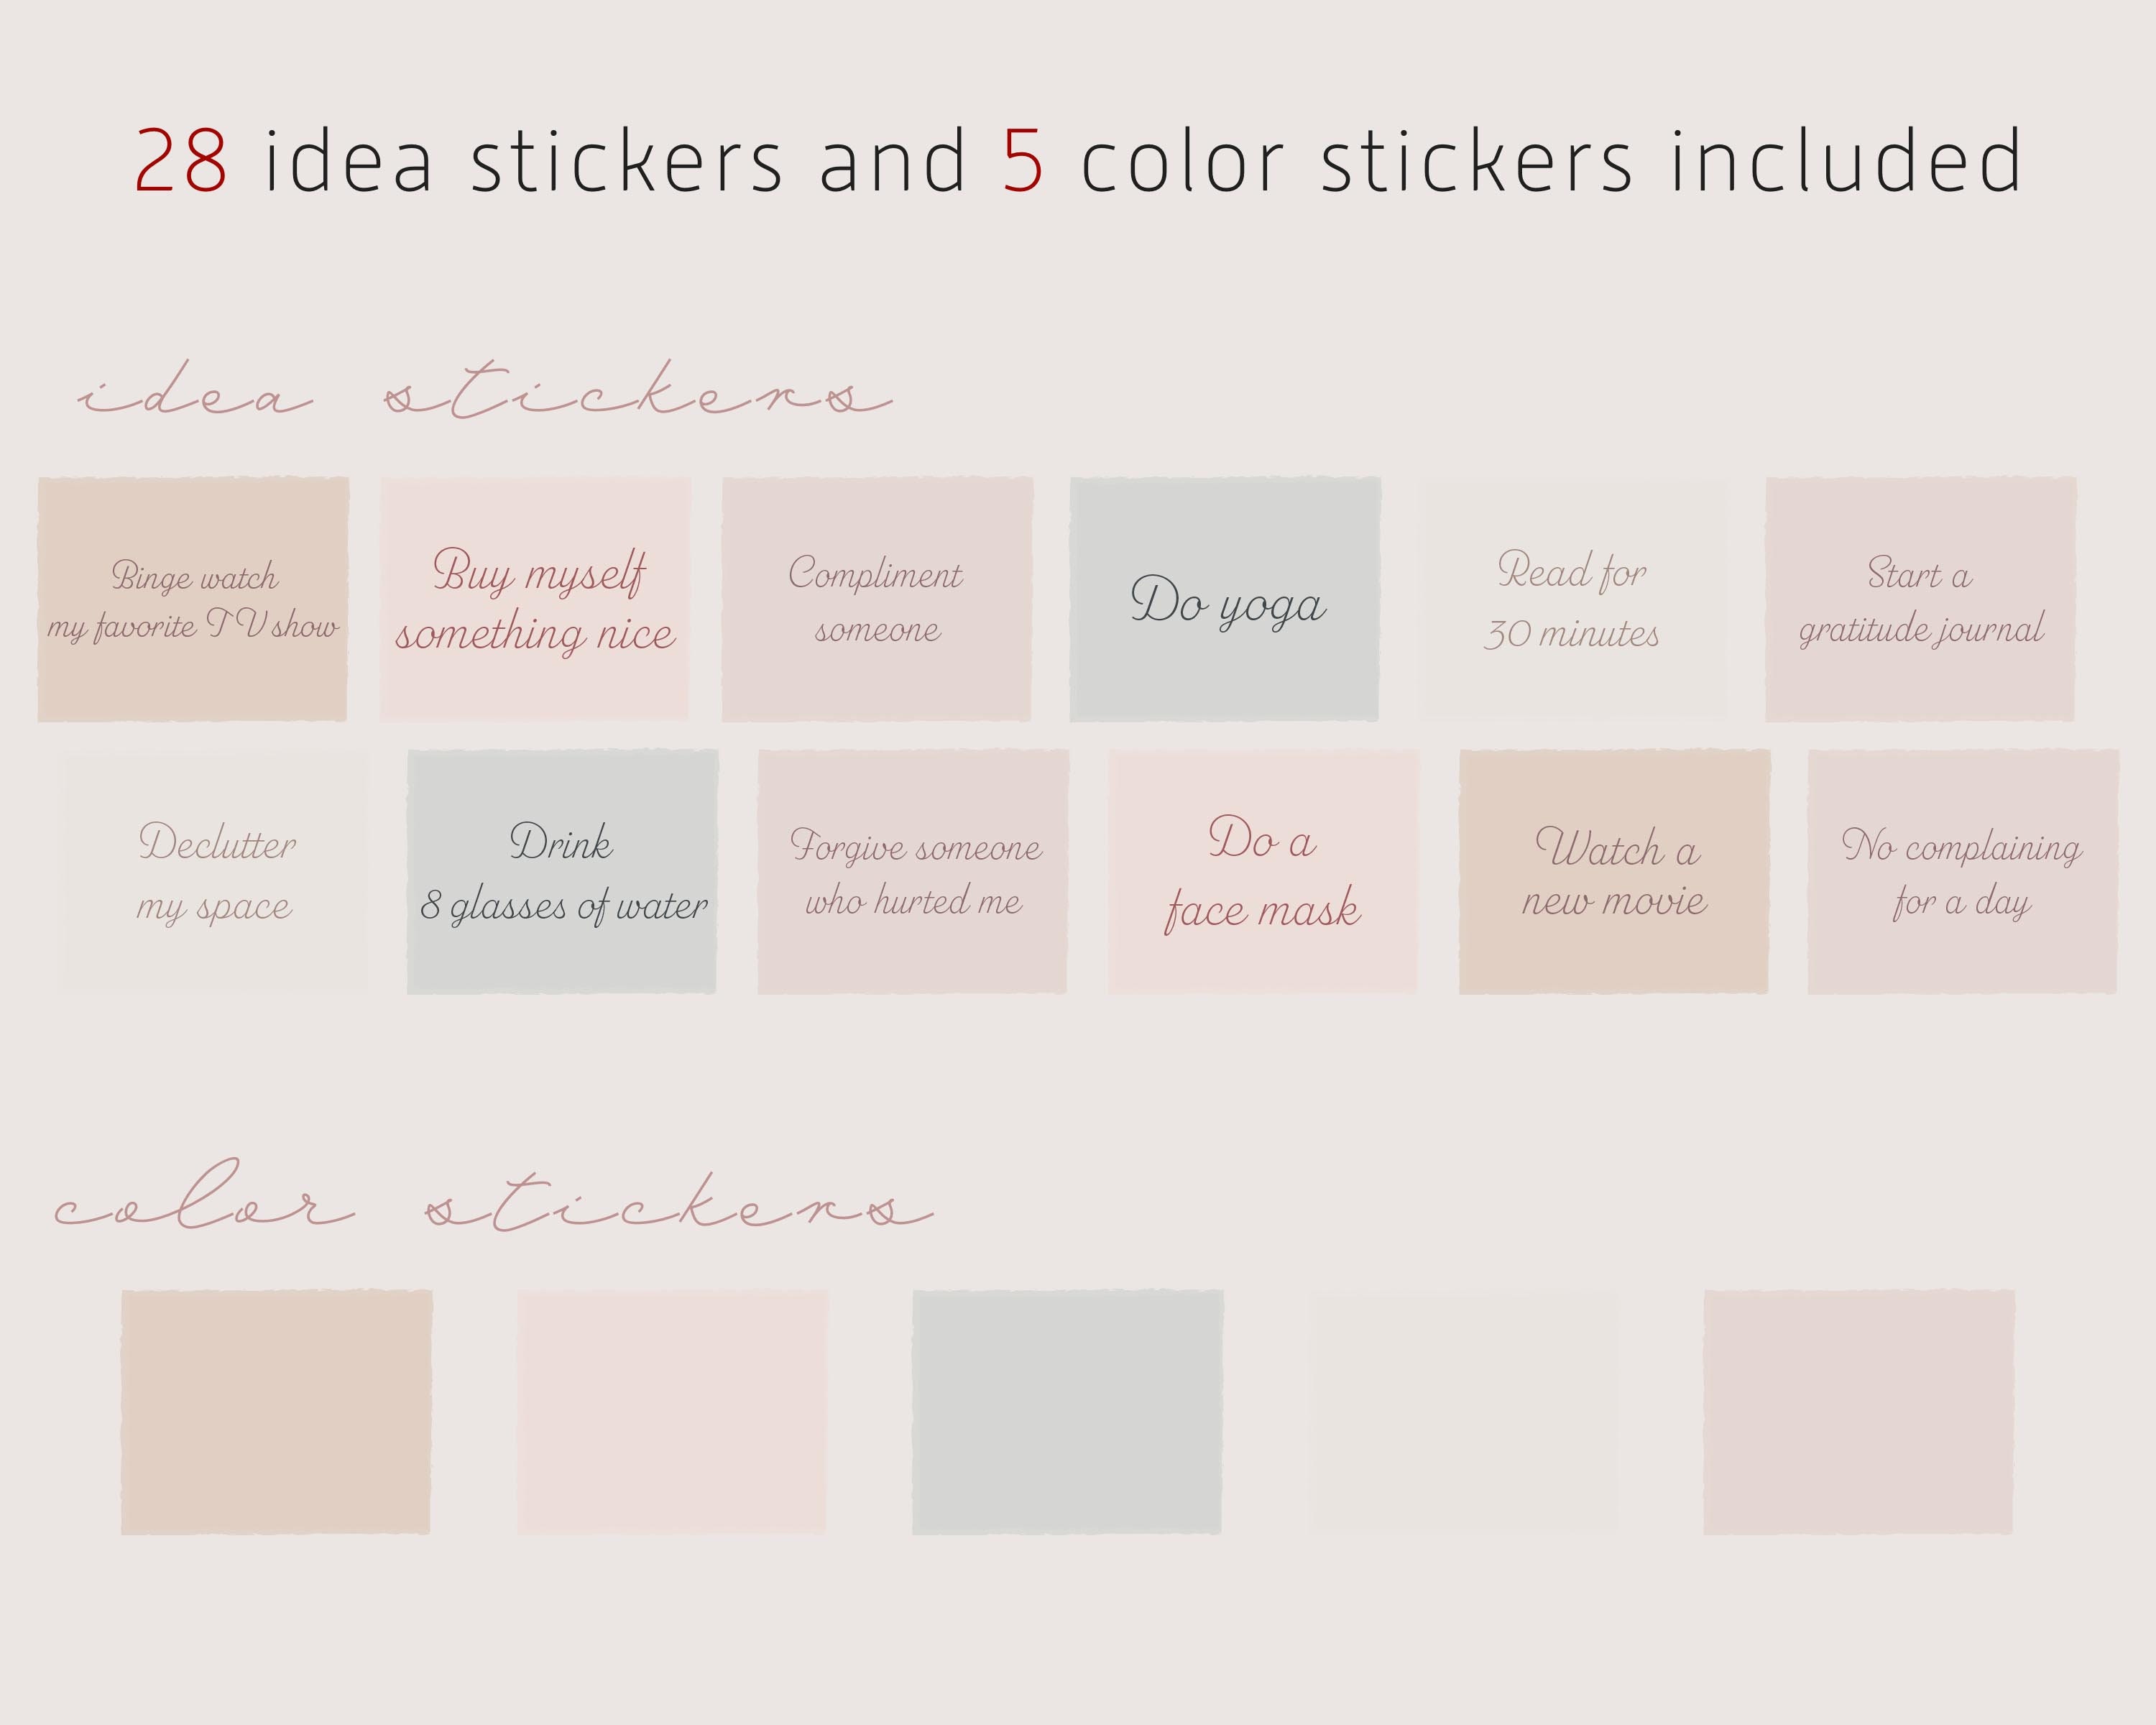Select the 'No complaining for a day' sticker
This screenshot has width=2156, height=1725.
pyautogui.click(x=1963, y=871)
